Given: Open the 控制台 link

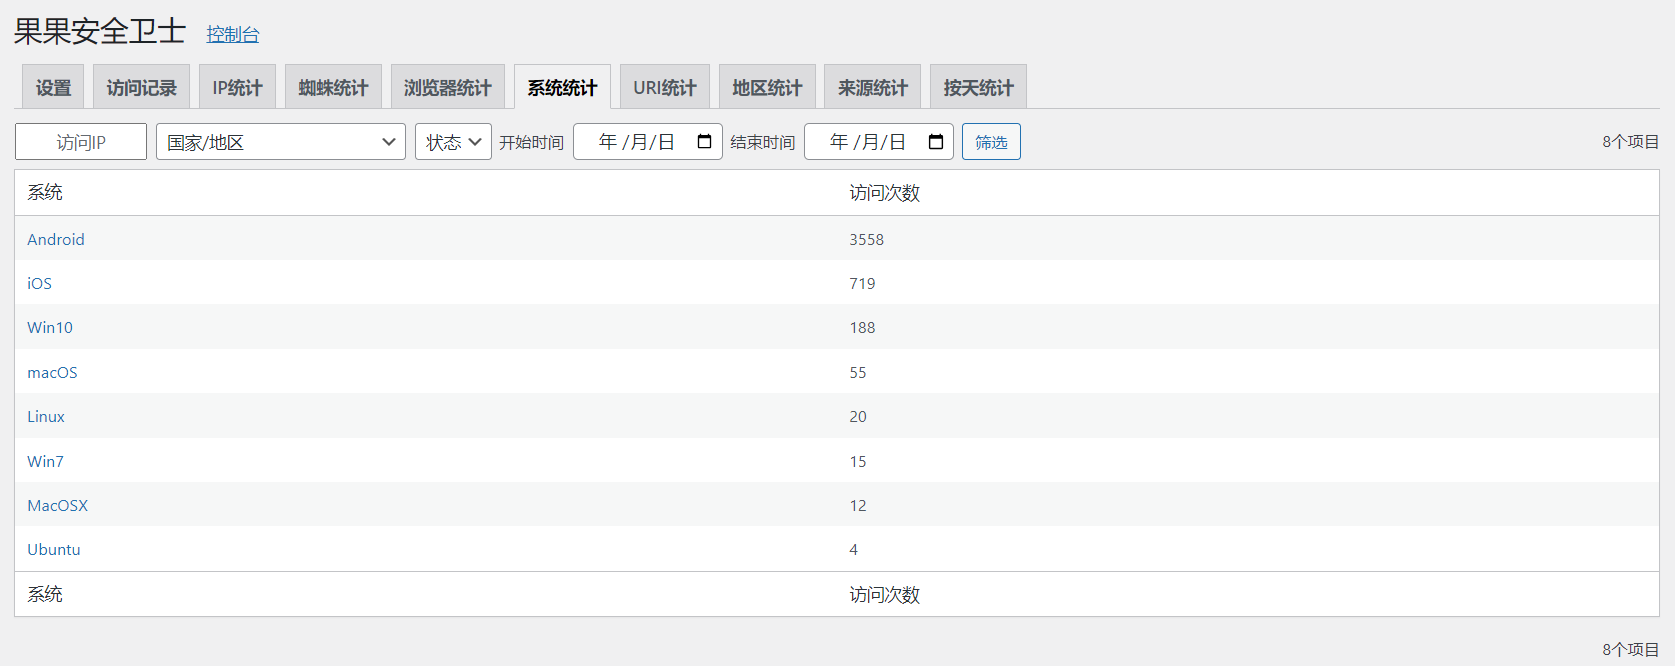Looking at the screenshot, I should pos(233,34).
